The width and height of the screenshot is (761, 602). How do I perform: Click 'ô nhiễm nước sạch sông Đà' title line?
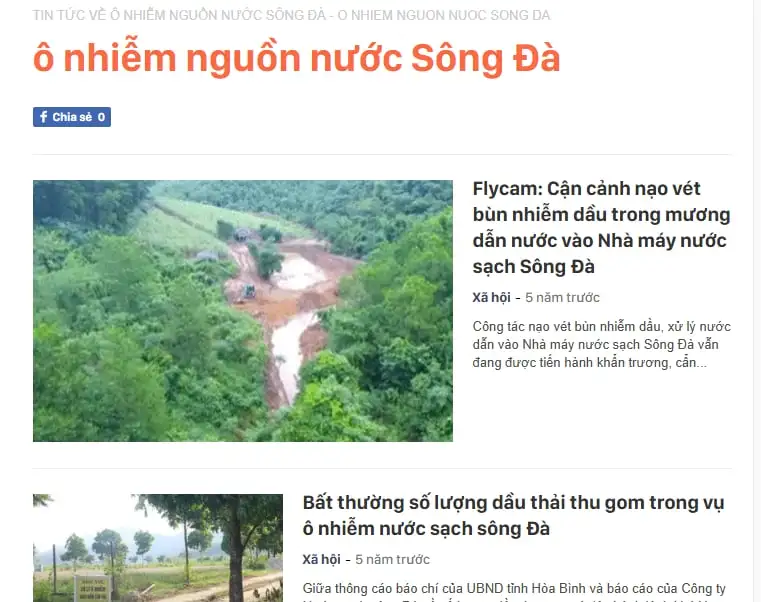426,529
